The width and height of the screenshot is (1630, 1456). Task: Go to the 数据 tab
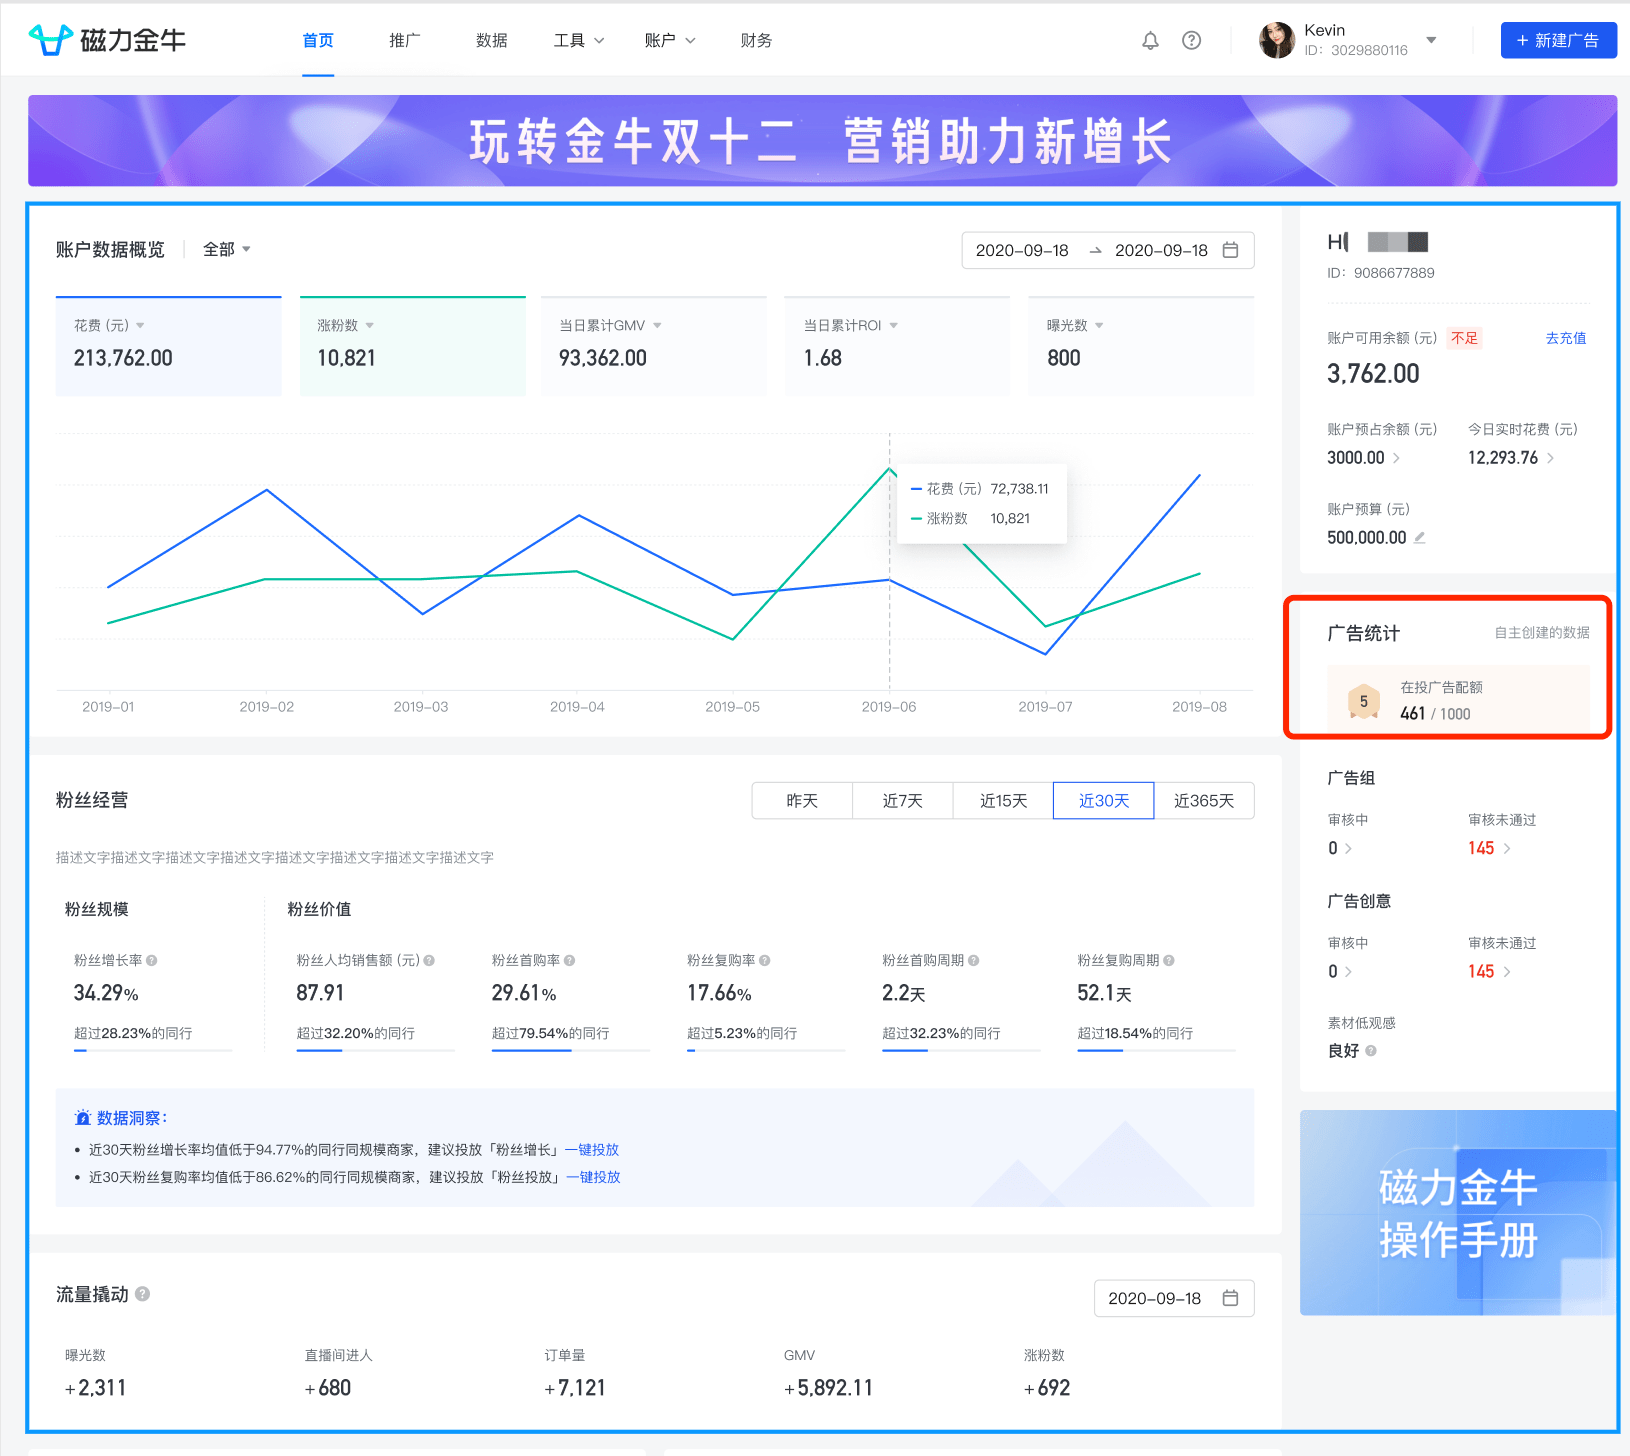tap(492, 41)
